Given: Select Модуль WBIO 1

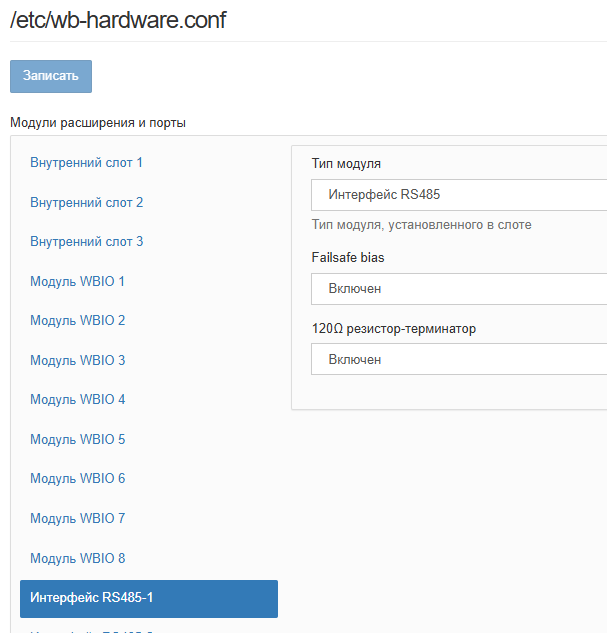Looking at the screenshot, I should tap(78, 281).
